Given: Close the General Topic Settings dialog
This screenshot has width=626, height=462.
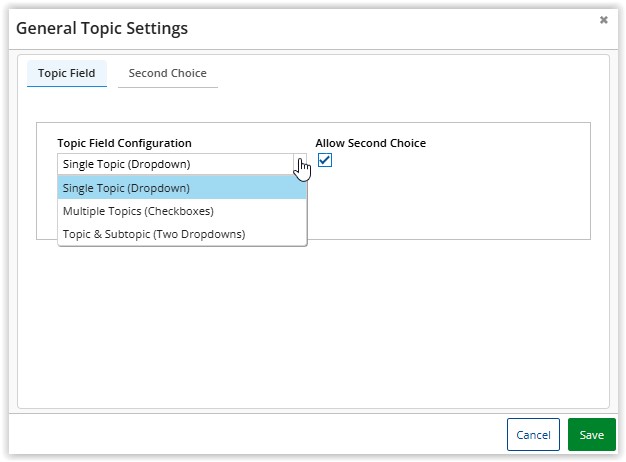Looking at the screenshot, I should click(x=604, y=20).
